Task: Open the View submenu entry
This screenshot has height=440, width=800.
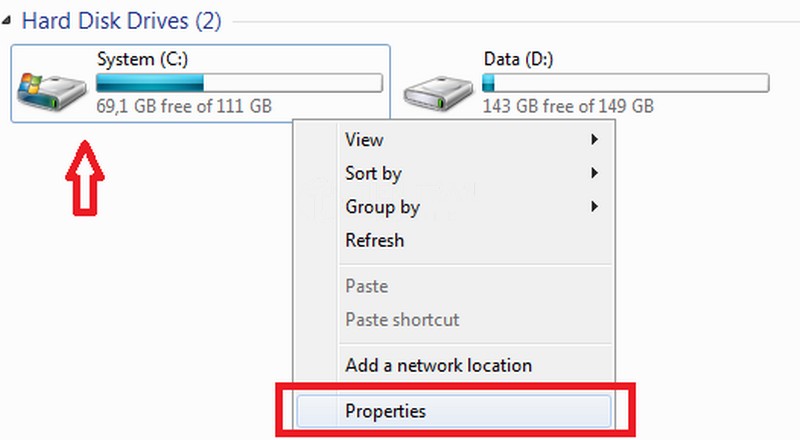Action: (x=364, y=140)
